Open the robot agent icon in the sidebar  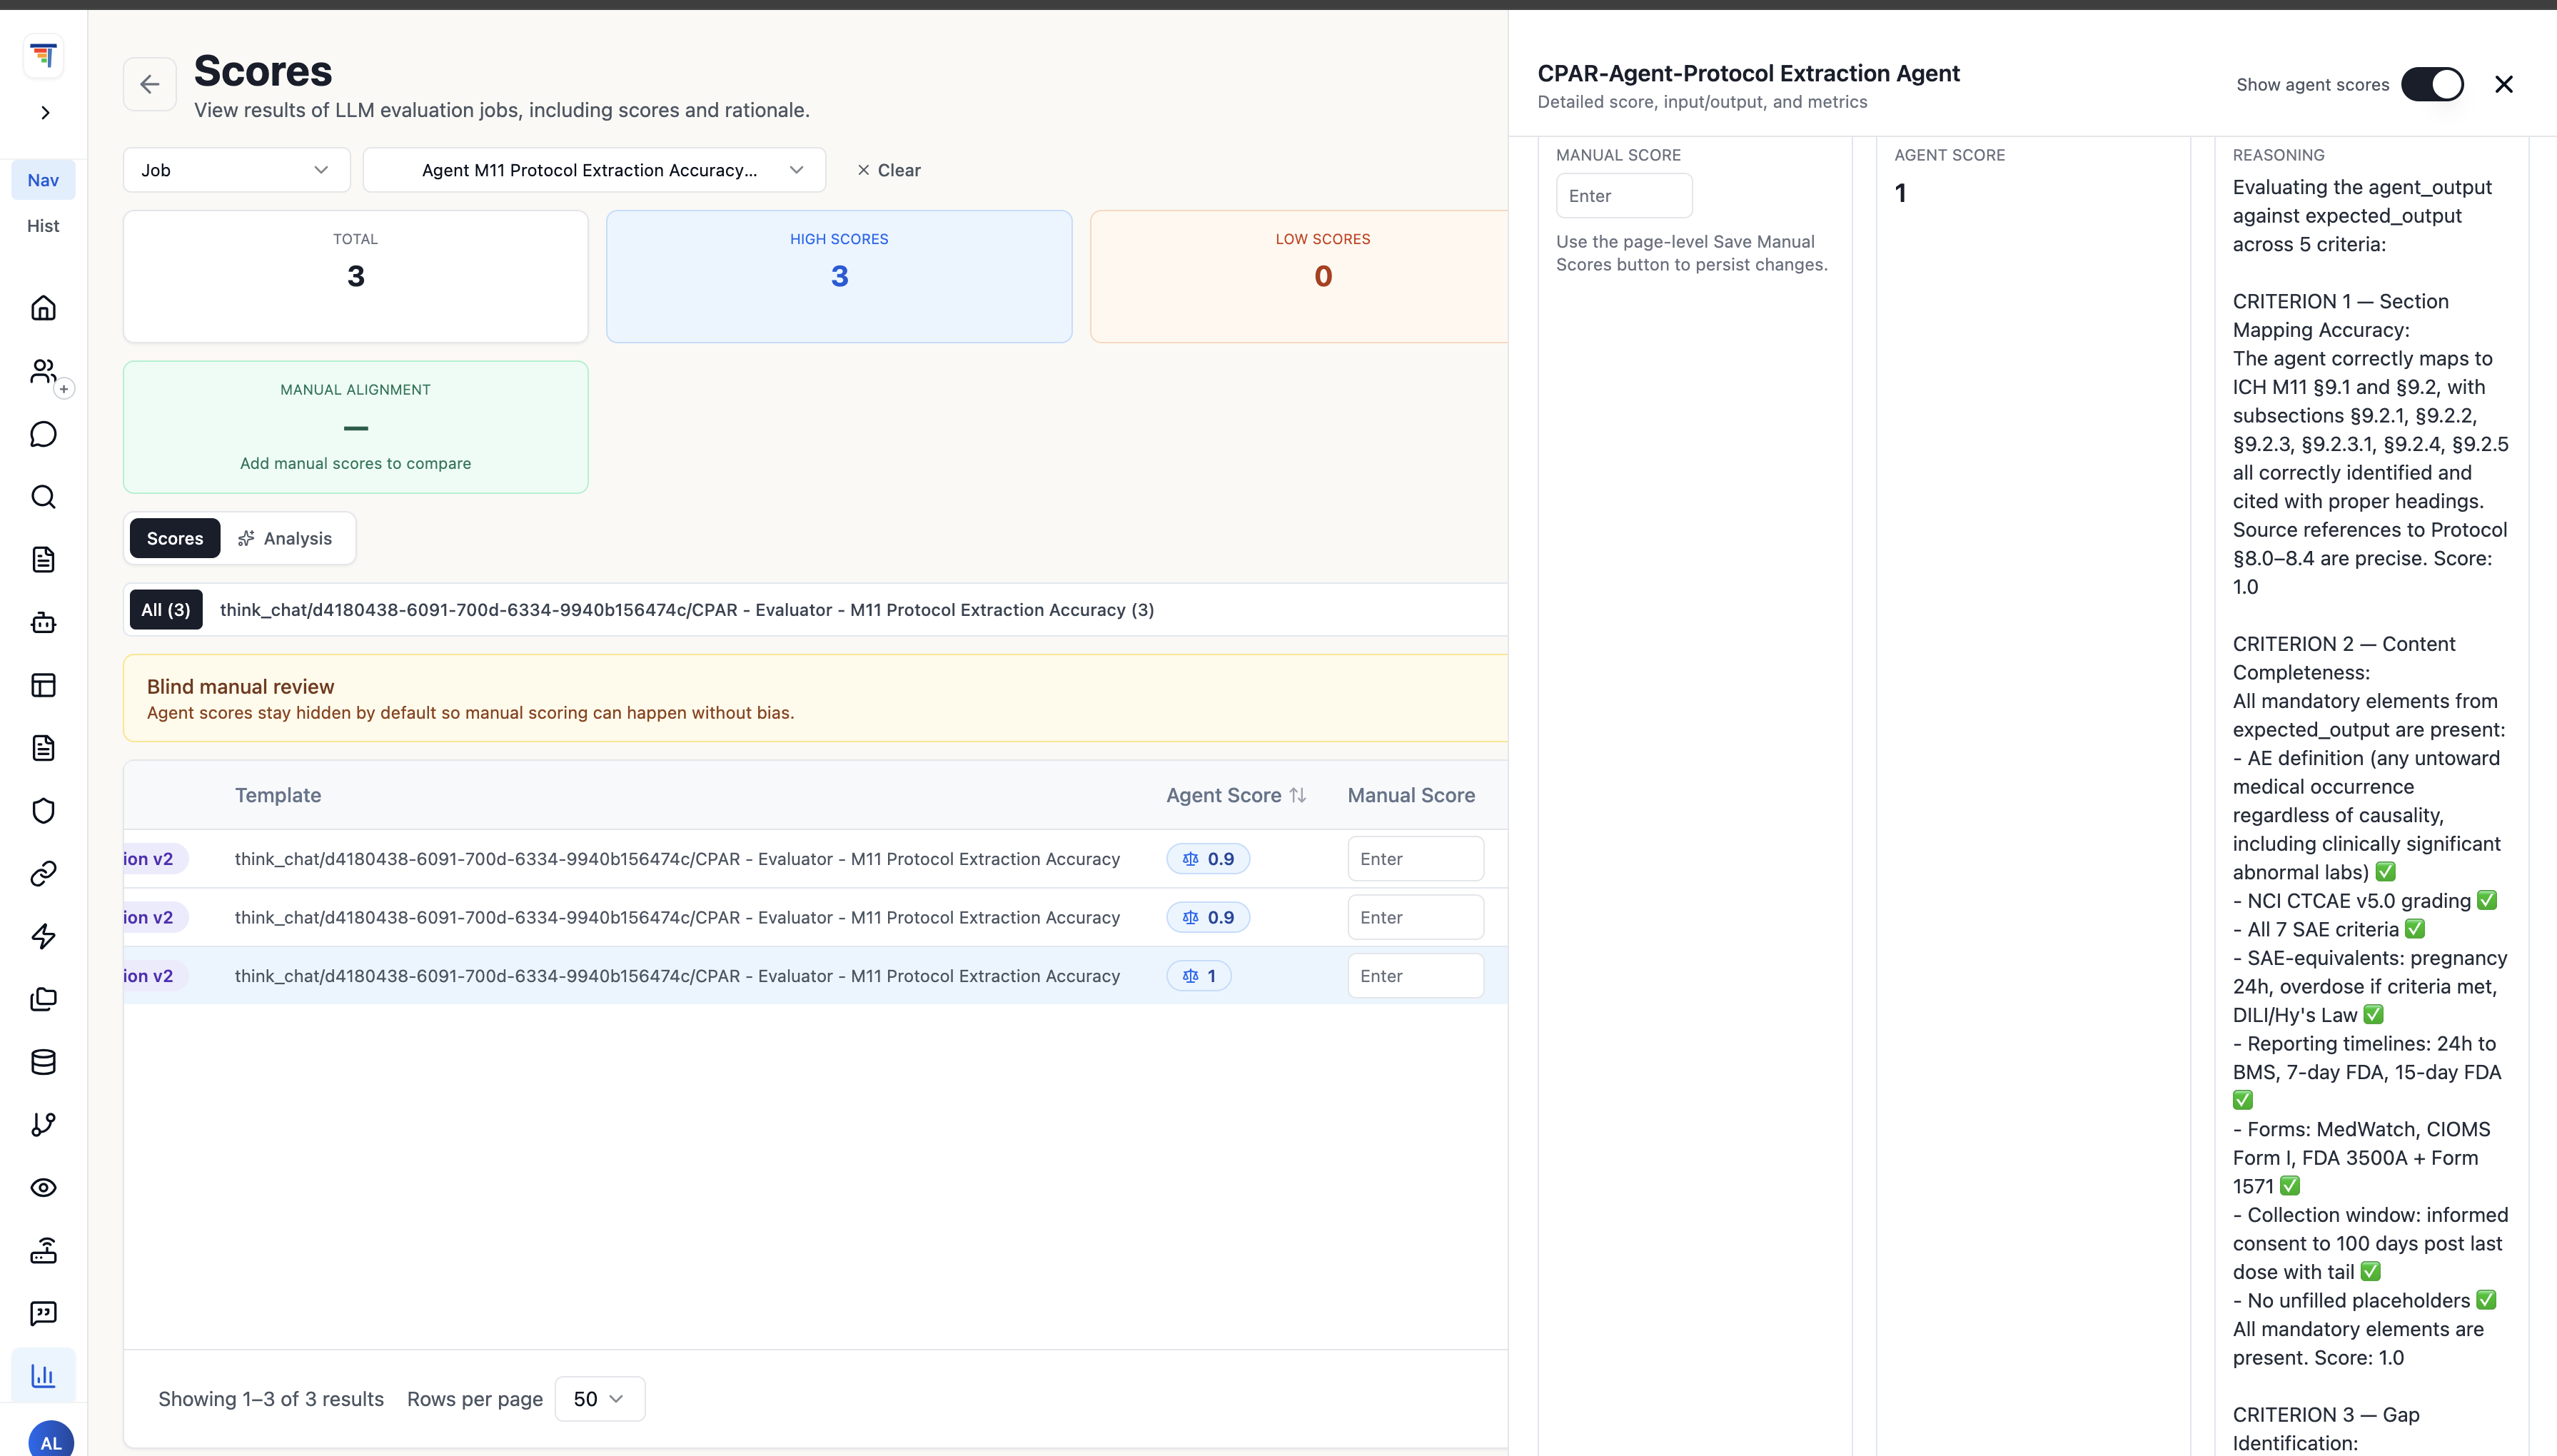(43, 622)
